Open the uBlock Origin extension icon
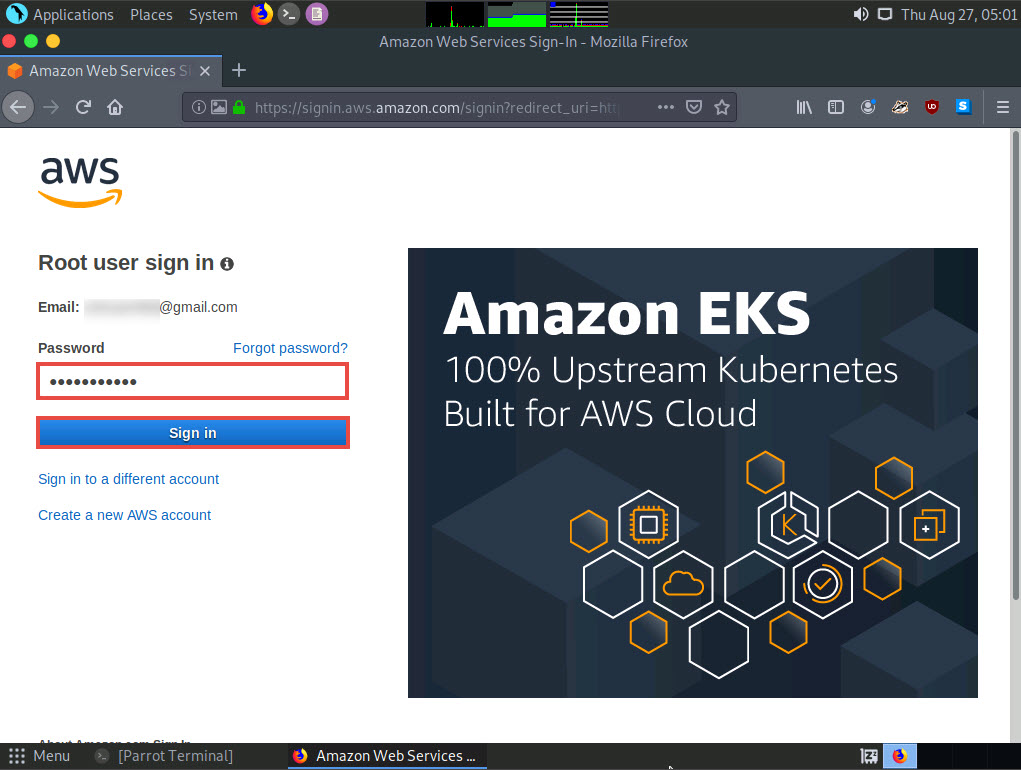Viewport: 1021px width, 770px height. (x=932, y=107)
